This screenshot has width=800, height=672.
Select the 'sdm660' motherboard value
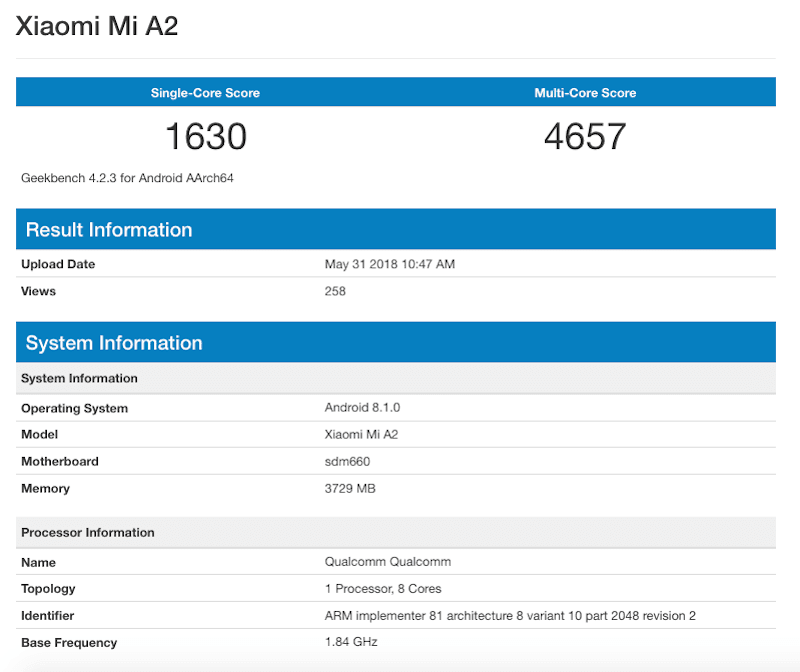pos(347,462)
